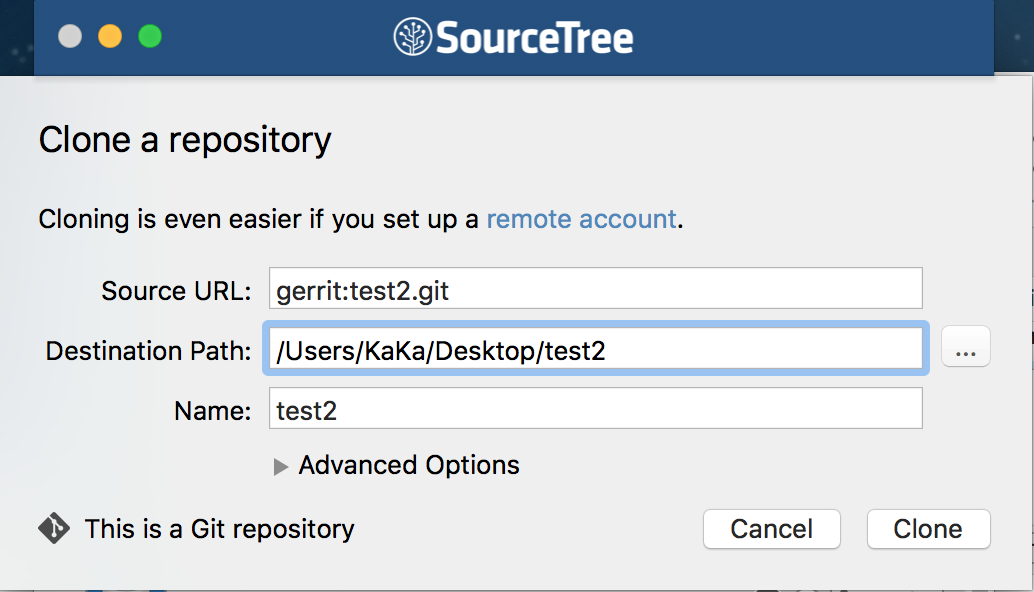
Task: Click the 'Destination Path:' label
Action: (x=148, y=351)
